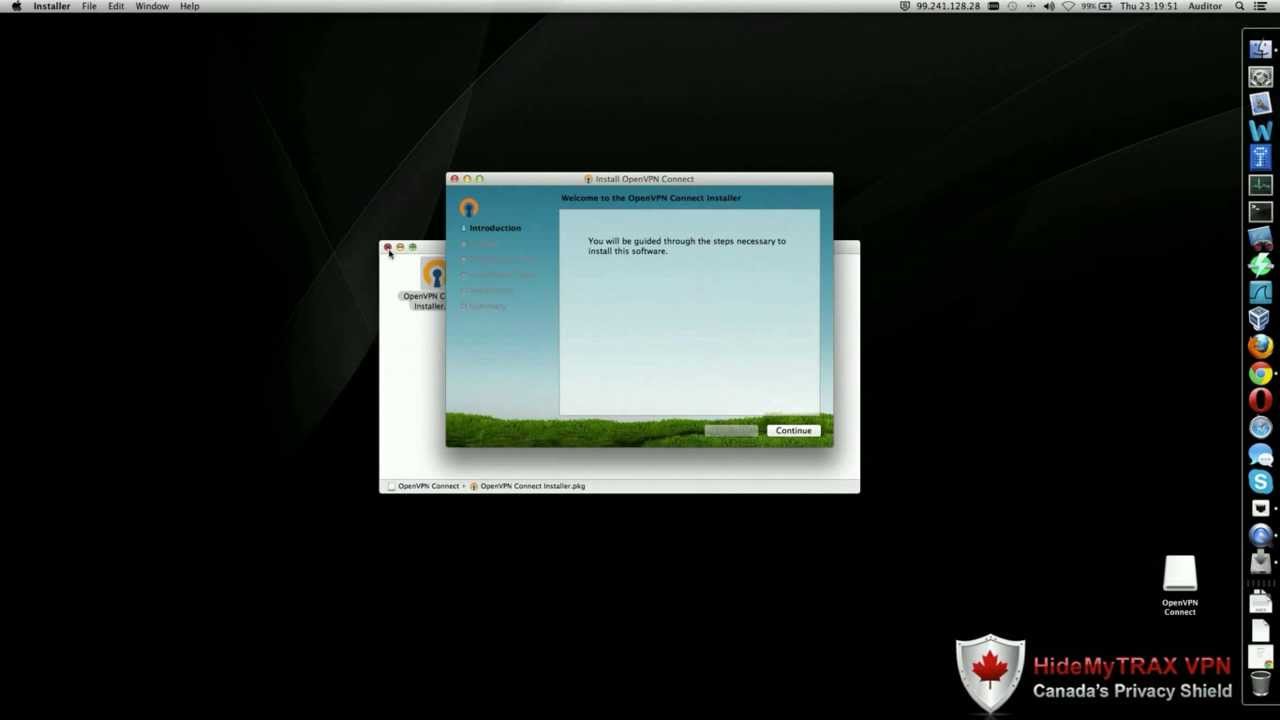Click the disabled Go Back button
This screenshot has width=1280, height=720.
coord(731,430)
